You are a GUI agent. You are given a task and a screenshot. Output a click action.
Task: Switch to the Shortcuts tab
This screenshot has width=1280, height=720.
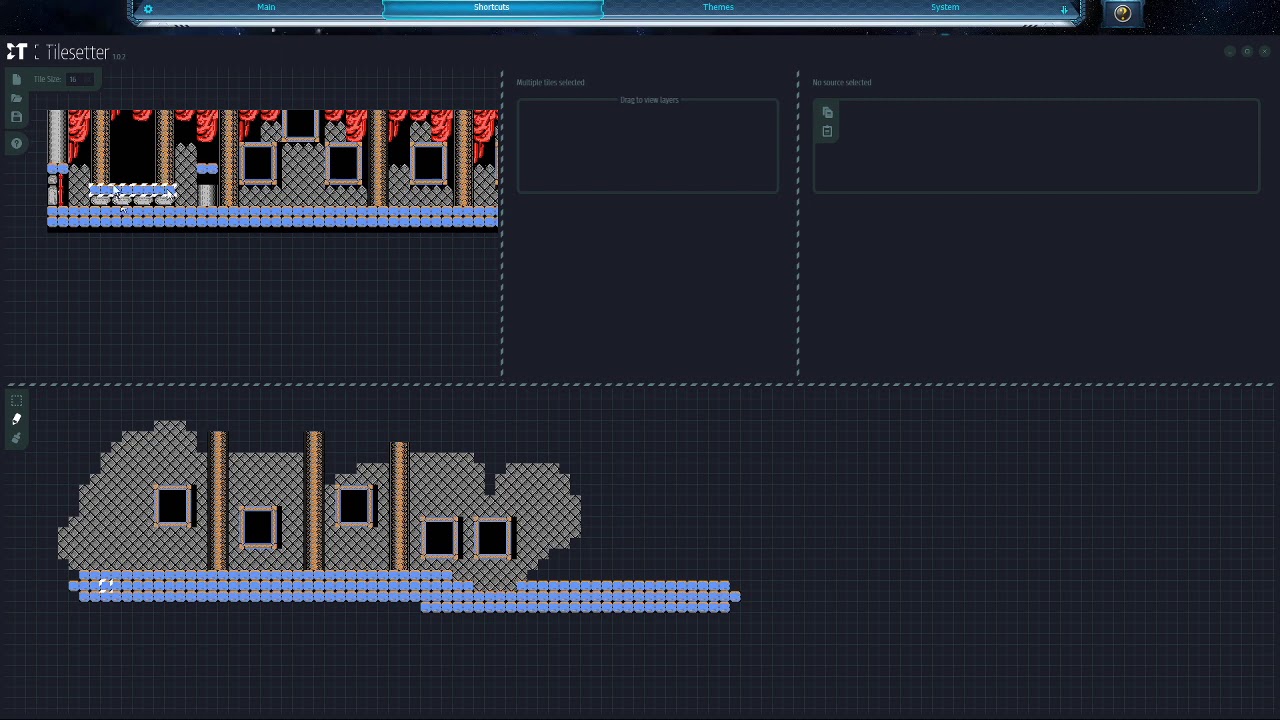492,7
